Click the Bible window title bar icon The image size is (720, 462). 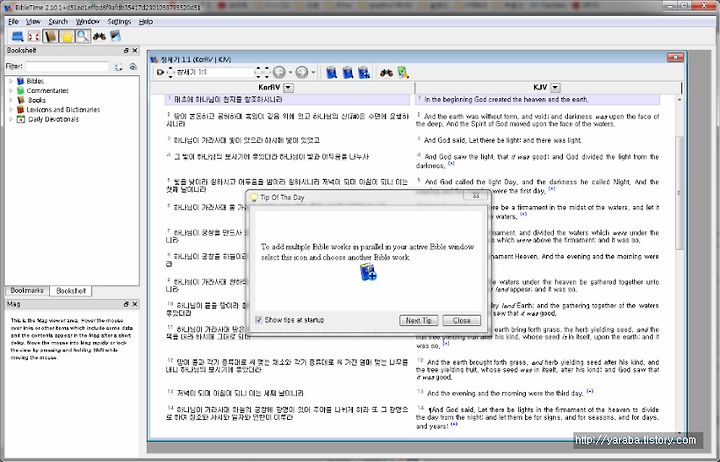click(x=154, y=59)
